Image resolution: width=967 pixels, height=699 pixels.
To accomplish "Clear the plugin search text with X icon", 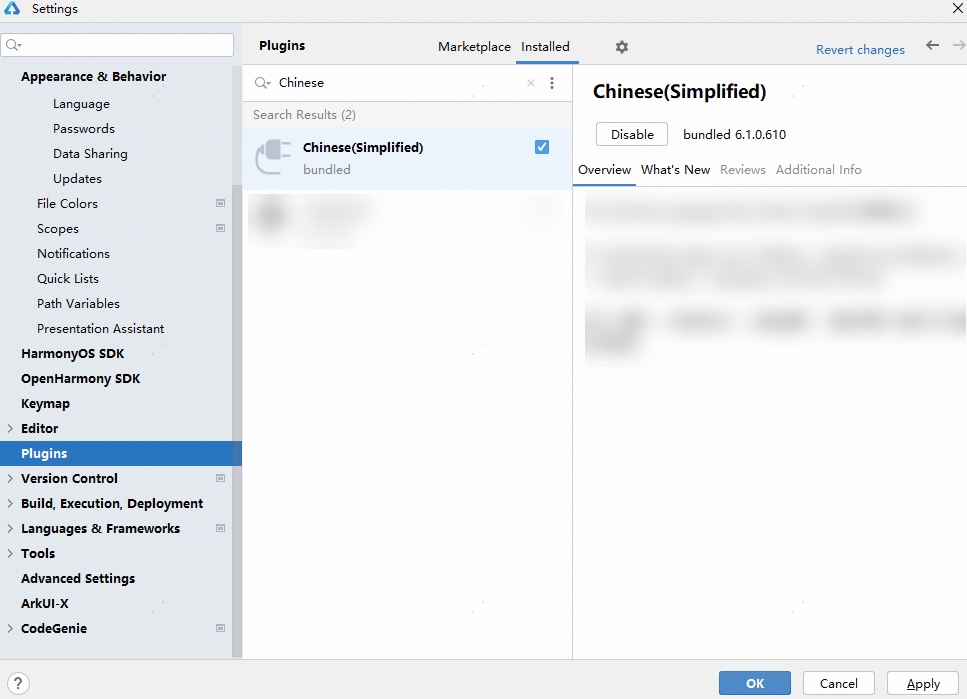I will click(x=531, y=83).
